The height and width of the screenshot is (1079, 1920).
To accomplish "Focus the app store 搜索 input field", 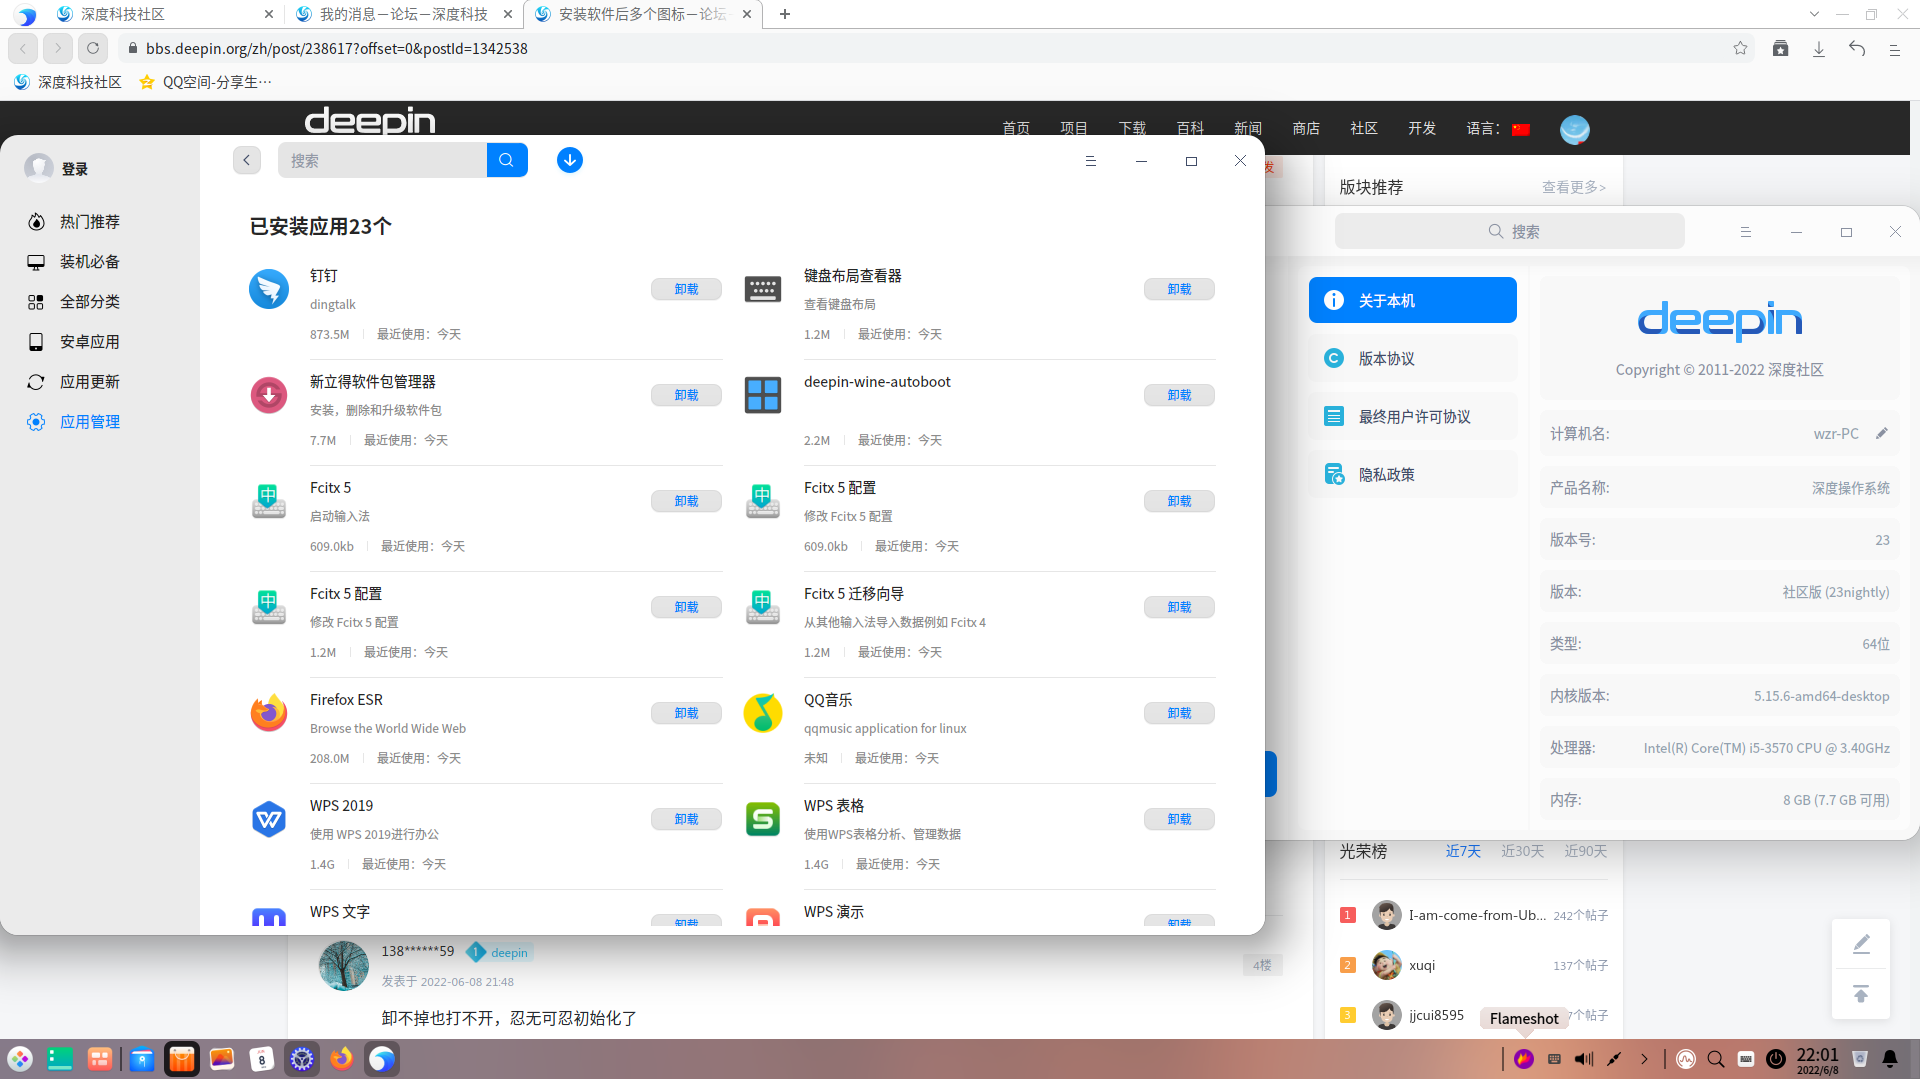I will tap(382, 160).
